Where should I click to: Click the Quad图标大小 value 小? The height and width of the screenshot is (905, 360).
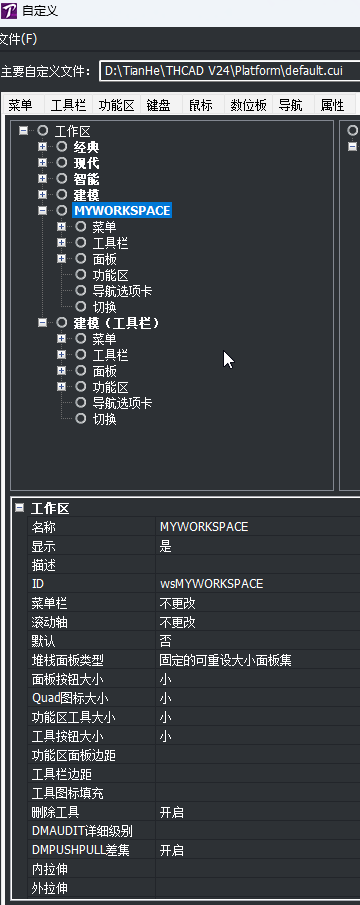166,698
